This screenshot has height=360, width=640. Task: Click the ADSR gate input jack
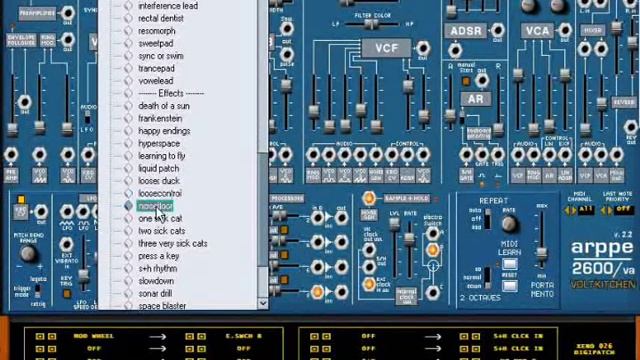coord(482,155)
